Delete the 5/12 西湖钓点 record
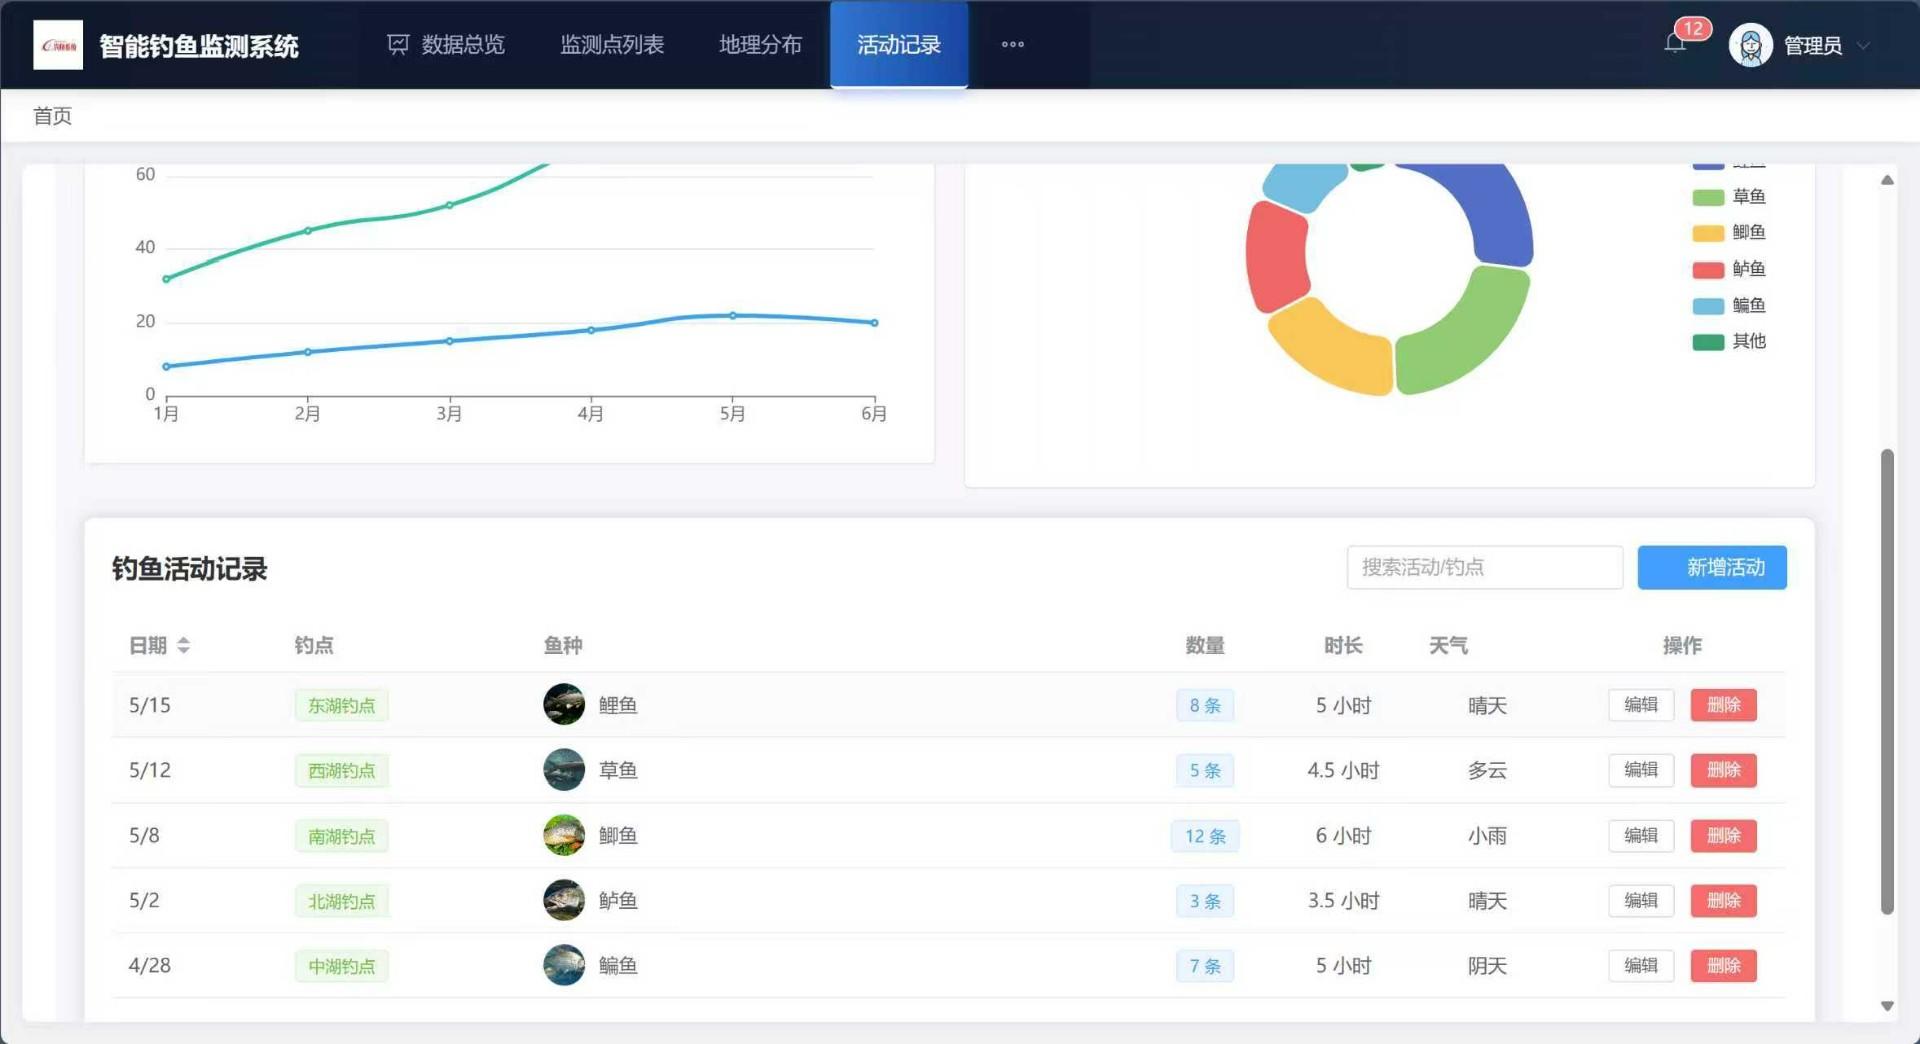 tap(1723, 770)
